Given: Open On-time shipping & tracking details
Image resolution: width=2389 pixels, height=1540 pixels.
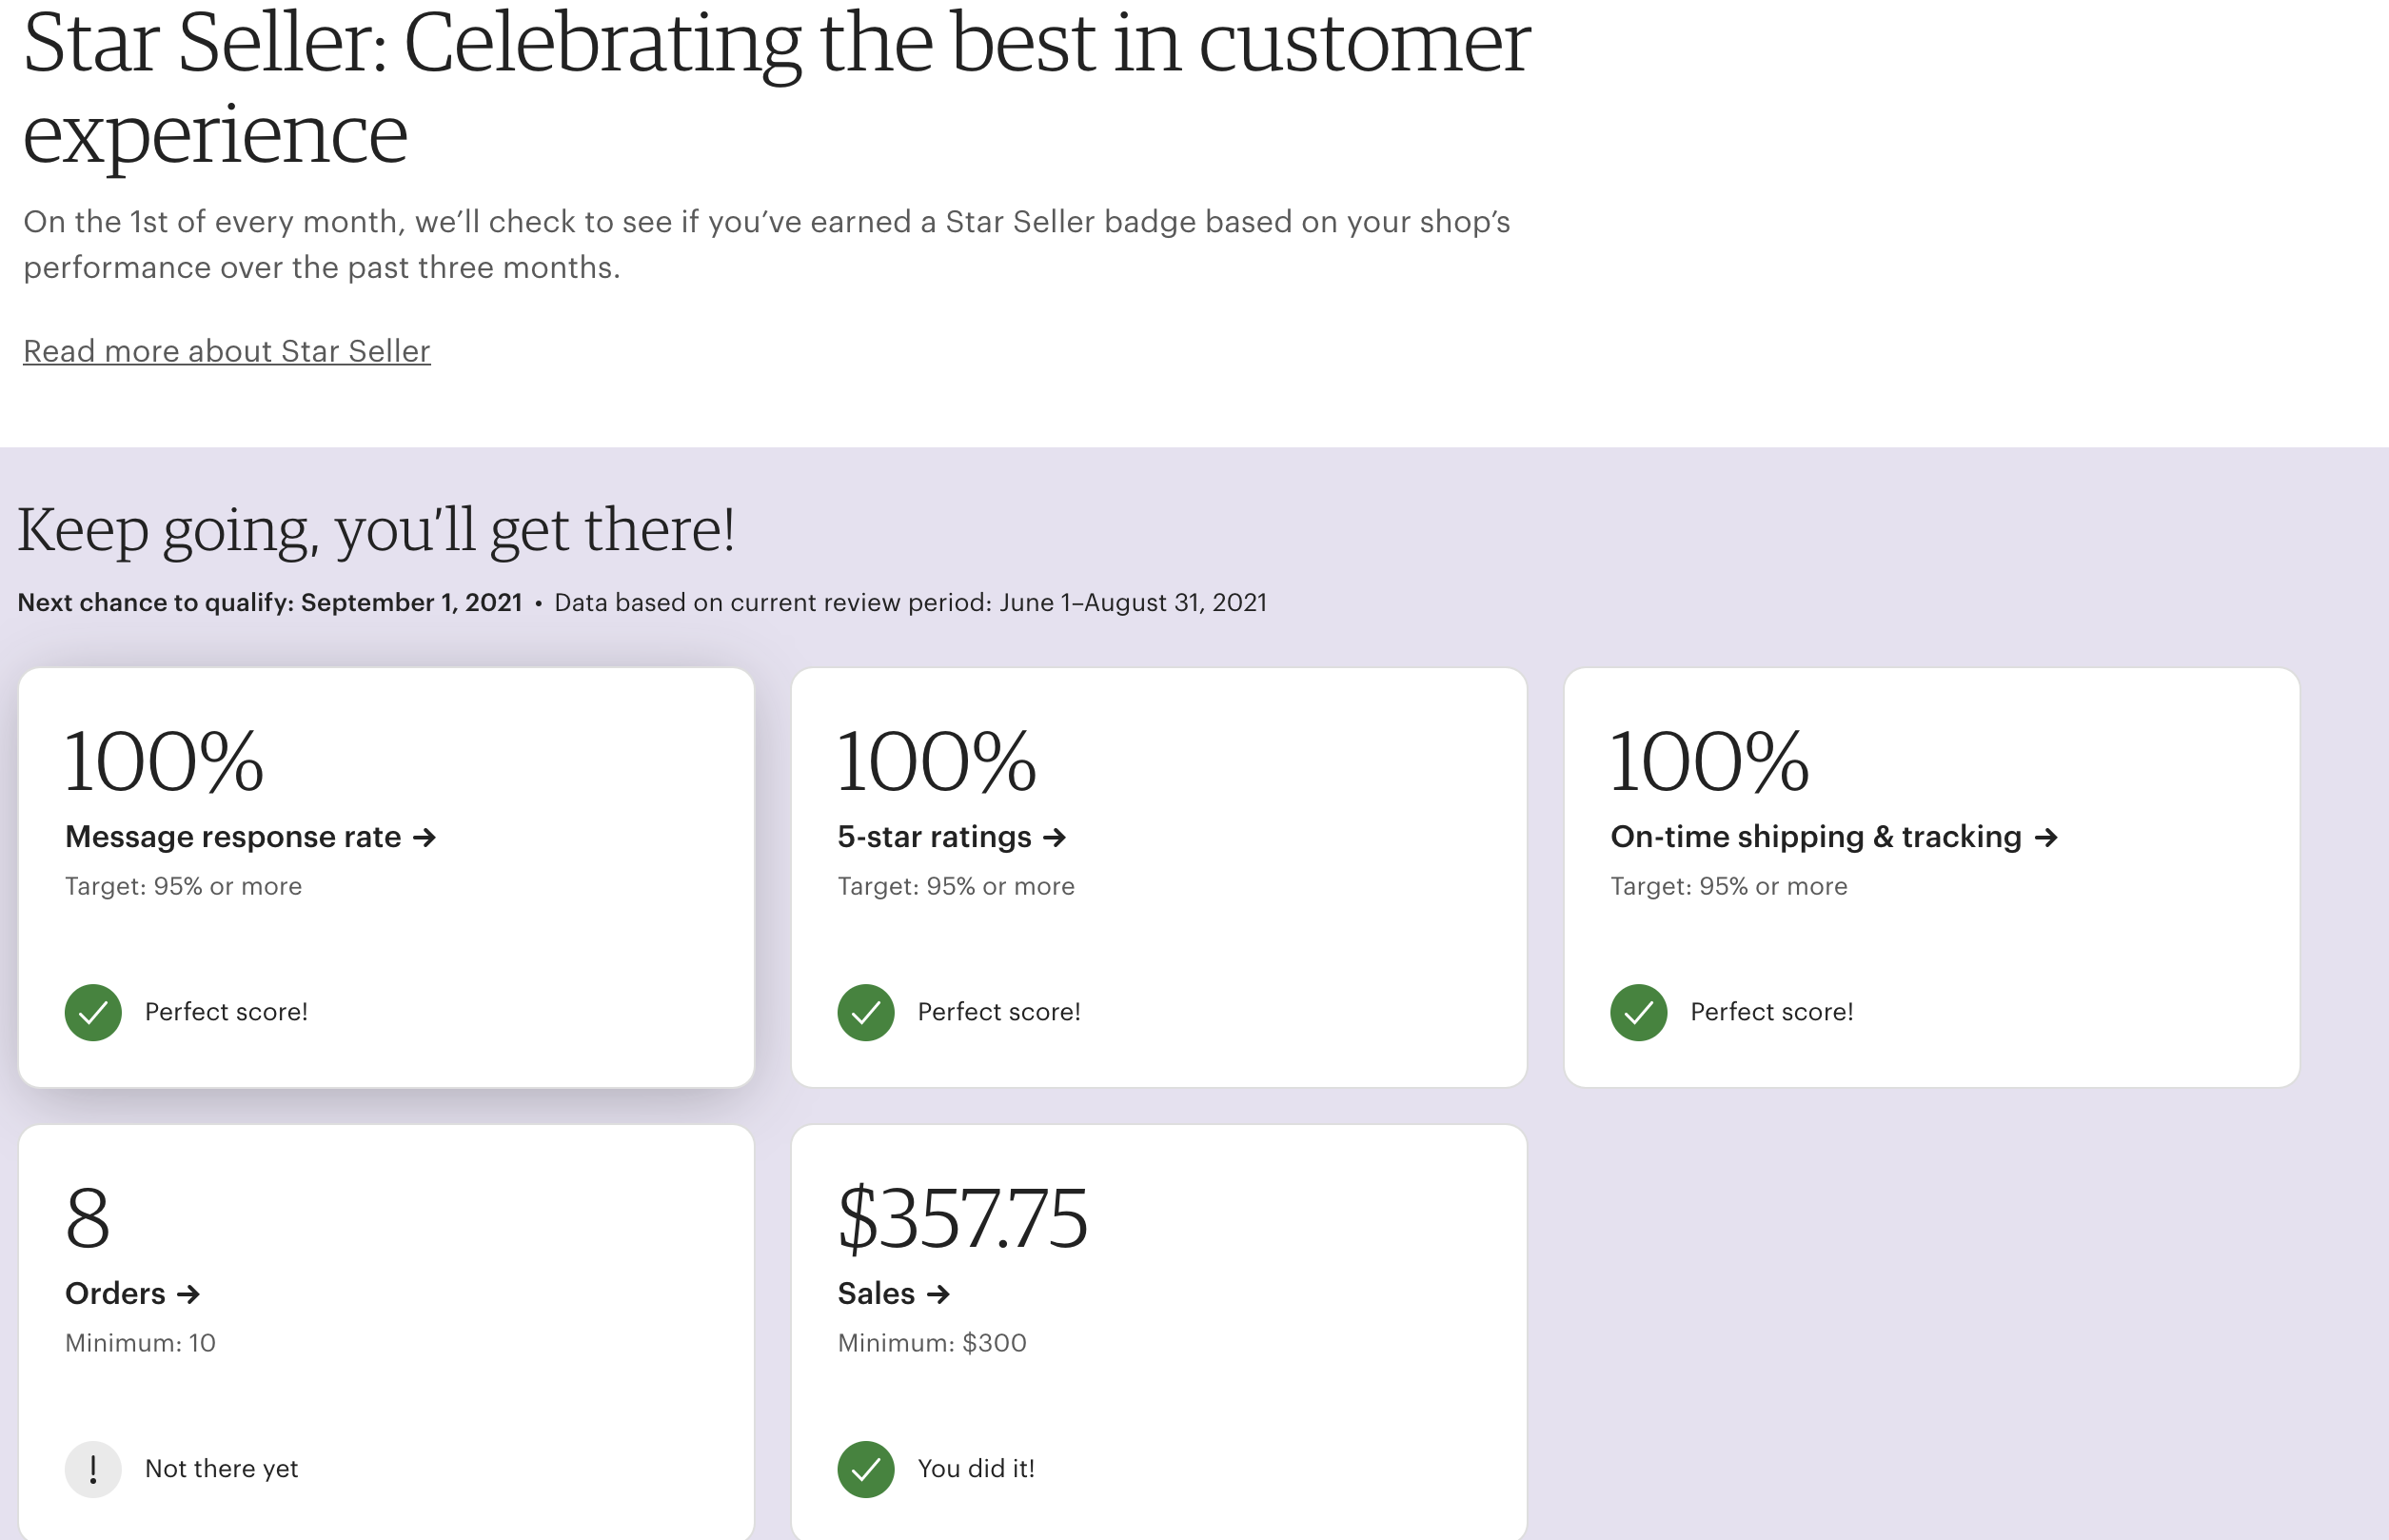Looking at the screenshot, I should [1815, 837].
